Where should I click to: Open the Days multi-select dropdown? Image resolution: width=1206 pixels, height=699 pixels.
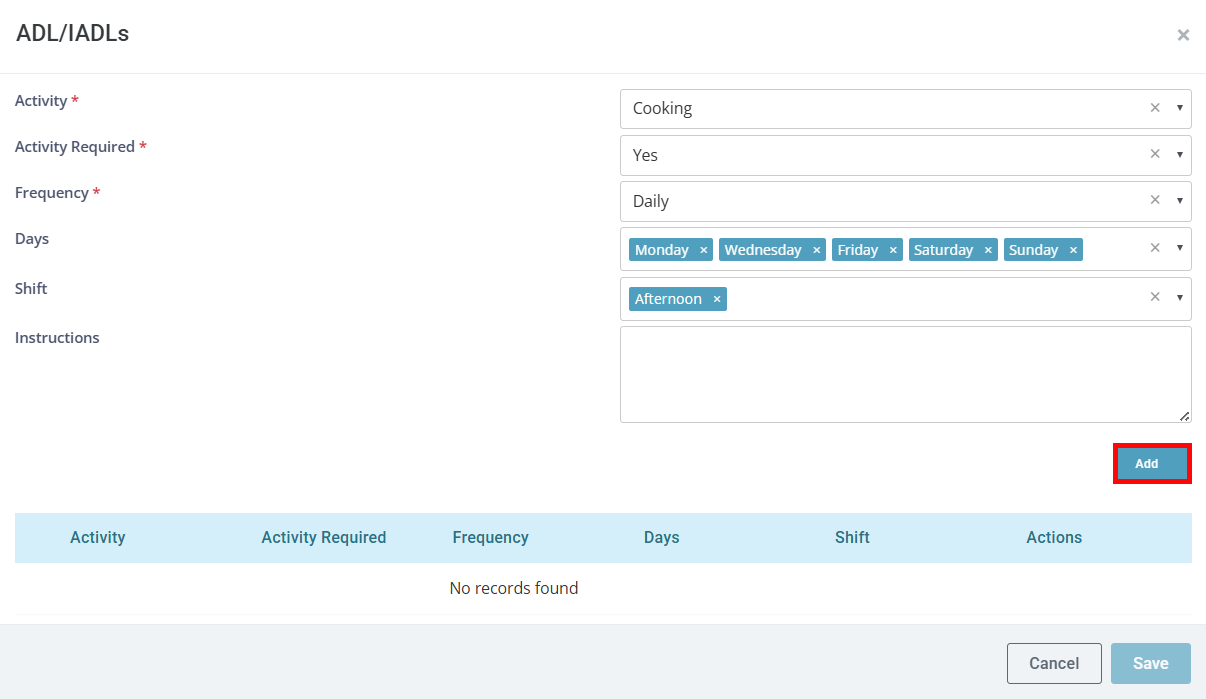[1180, 248]
